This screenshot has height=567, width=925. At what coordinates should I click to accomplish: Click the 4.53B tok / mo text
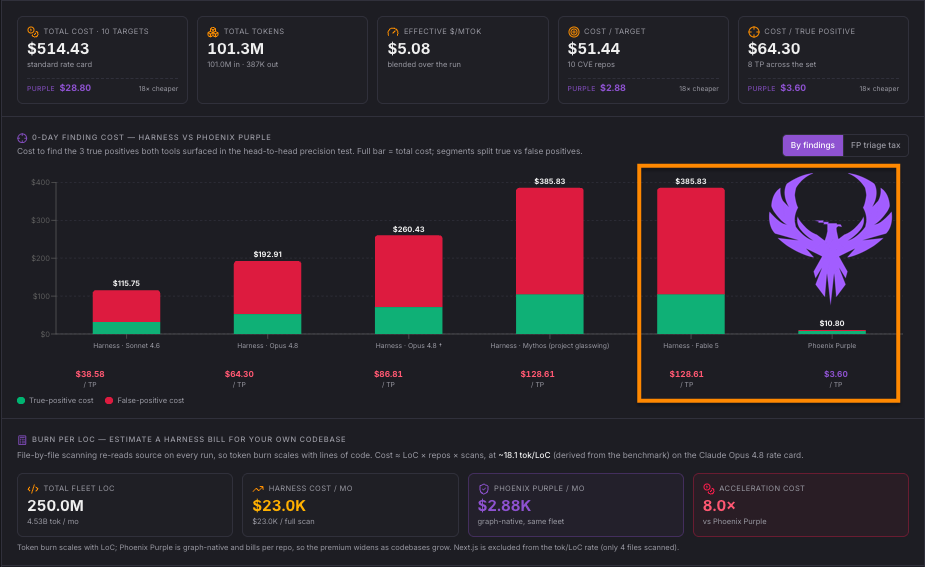pos(53,522)
